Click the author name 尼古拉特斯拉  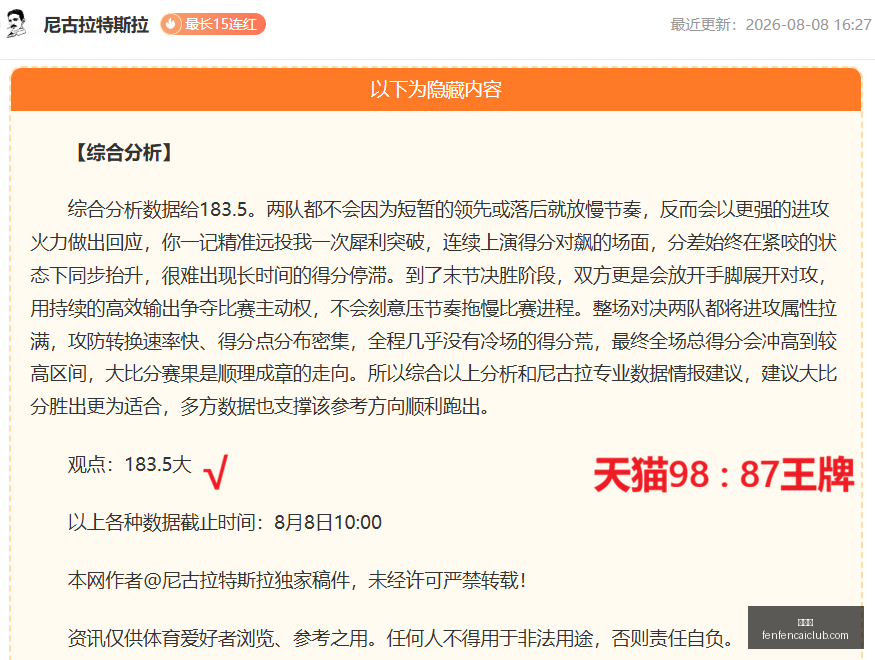pyautogui.click(x=96, y=25)
